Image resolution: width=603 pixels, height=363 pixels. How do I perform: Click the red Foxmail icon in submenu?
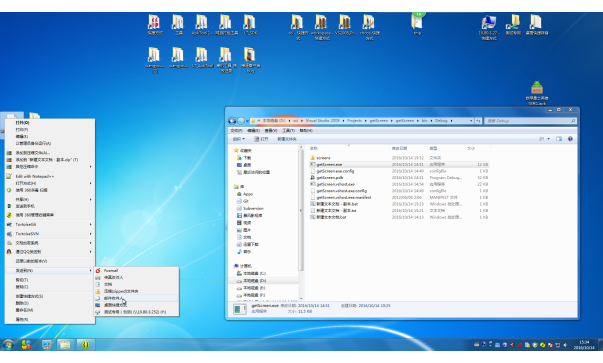point(98,270)
